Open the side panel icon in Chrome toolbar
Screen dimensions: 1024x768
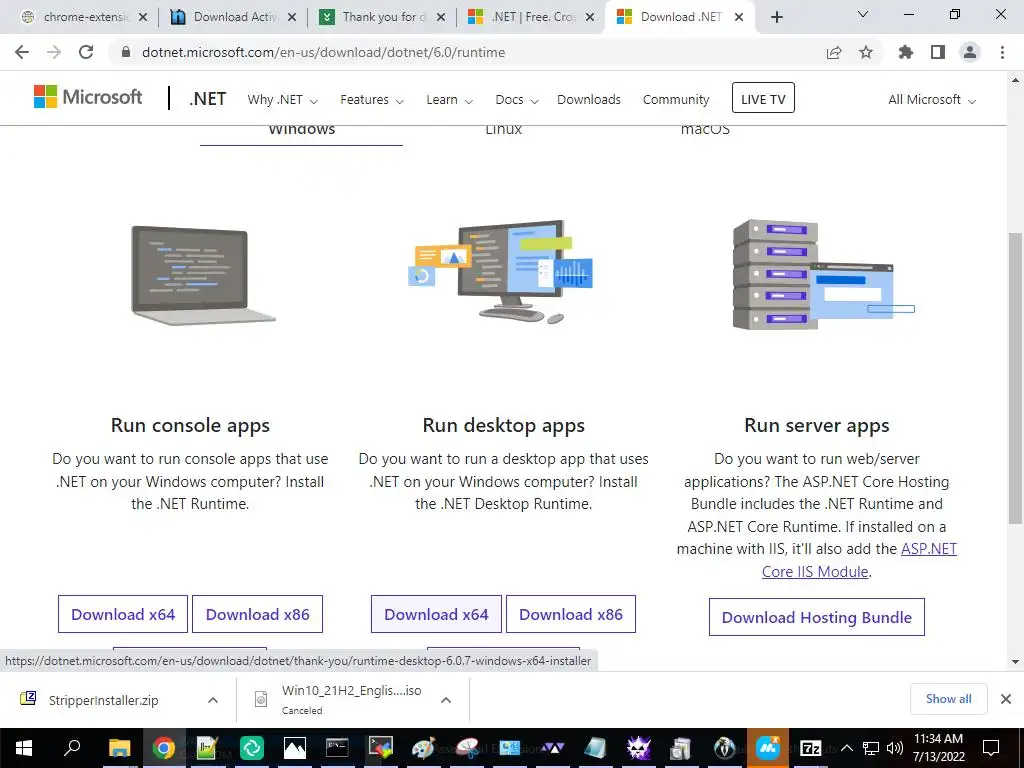click(x=938, y=52)
